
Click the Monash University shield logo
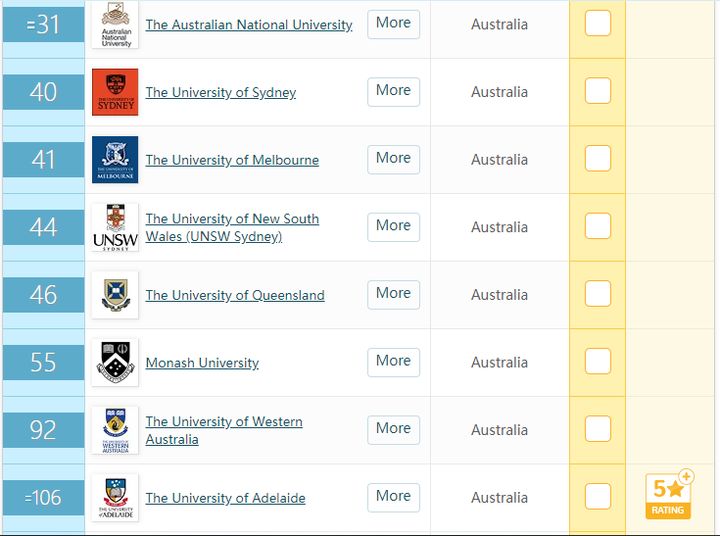coord(115,362)
